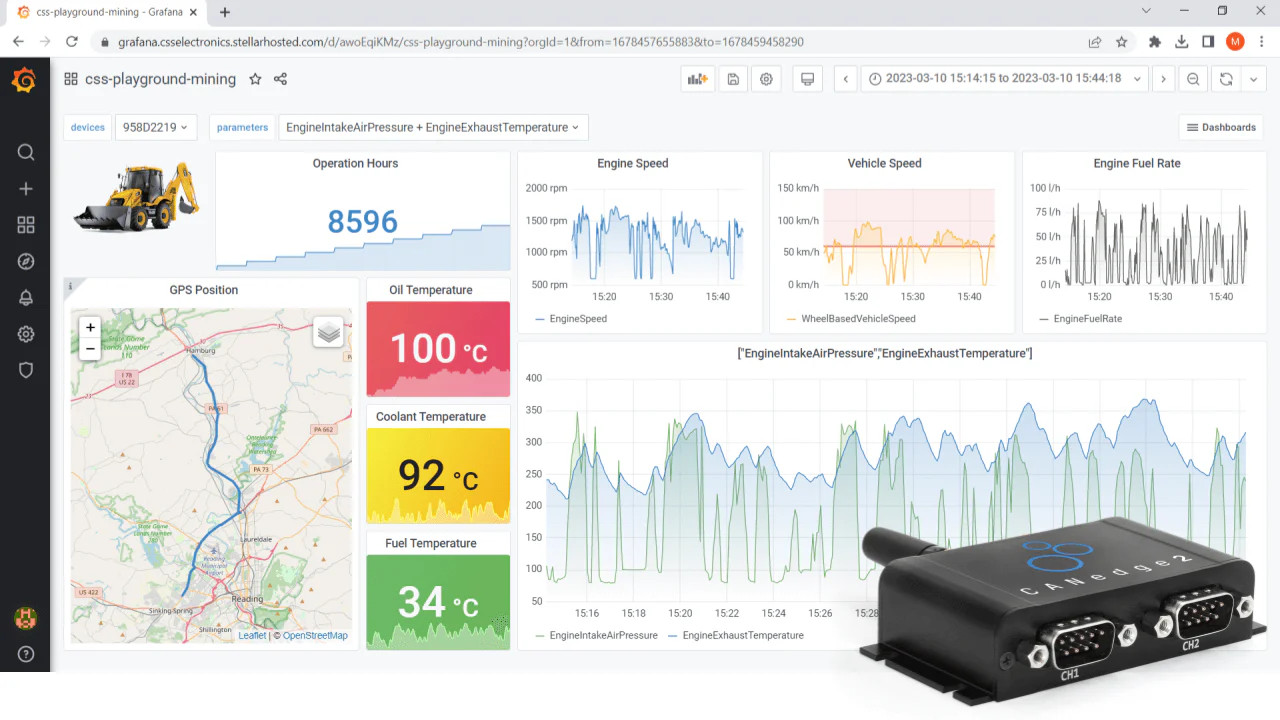Open the Alerting bell icon
The image size is (1280, 720).
click(26, 298)
